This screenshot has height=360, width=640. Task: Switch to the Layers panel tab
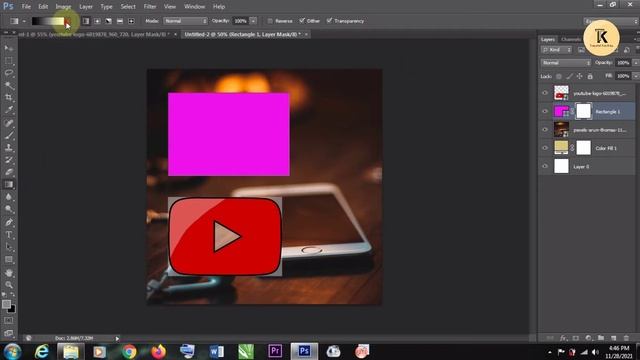pos(548,40)
